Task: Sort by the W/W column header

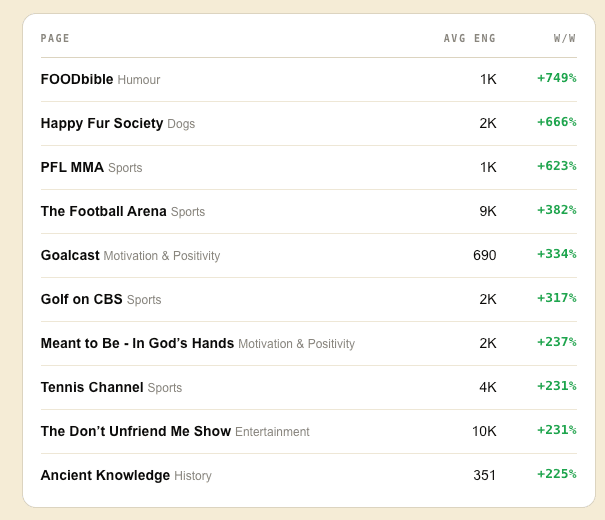Action: (x=564, y=38)
